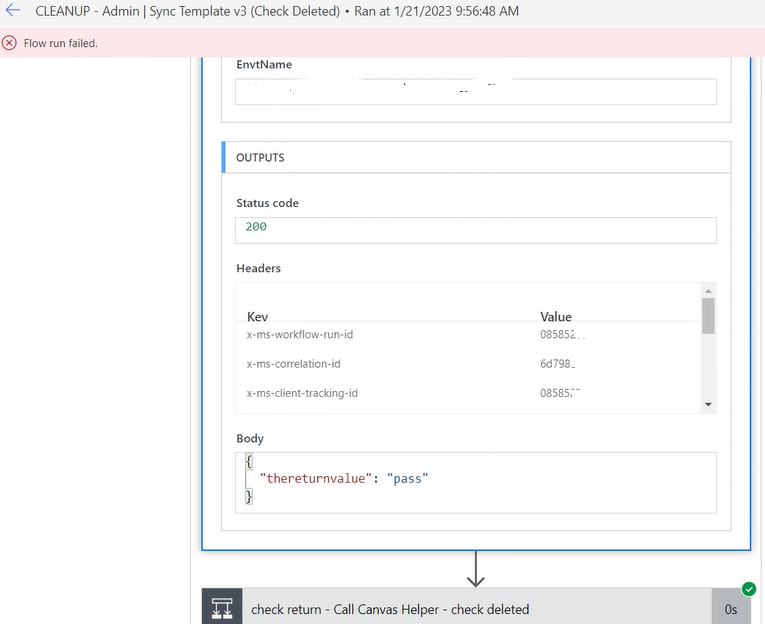Click the EnvtName label
The height and width of the screenshot is (631, 765).
(x=264, y=64)
